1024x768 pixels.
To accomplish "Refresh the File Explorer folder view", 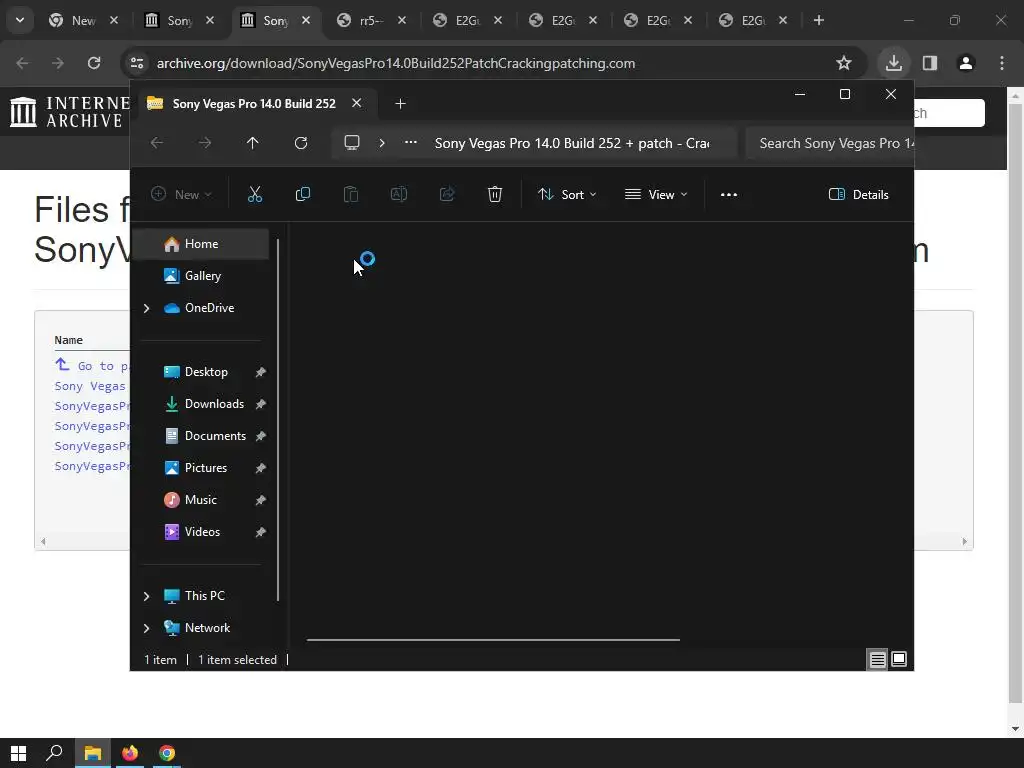I will point(300,143).
